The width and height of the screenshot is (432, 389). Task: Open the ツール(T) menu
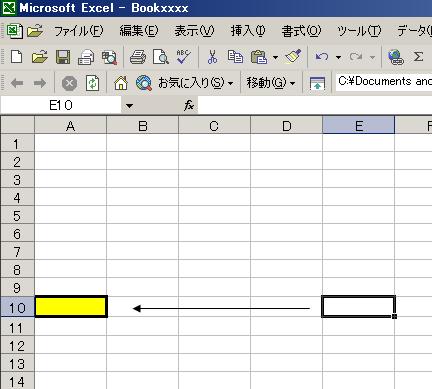point(359,31)
